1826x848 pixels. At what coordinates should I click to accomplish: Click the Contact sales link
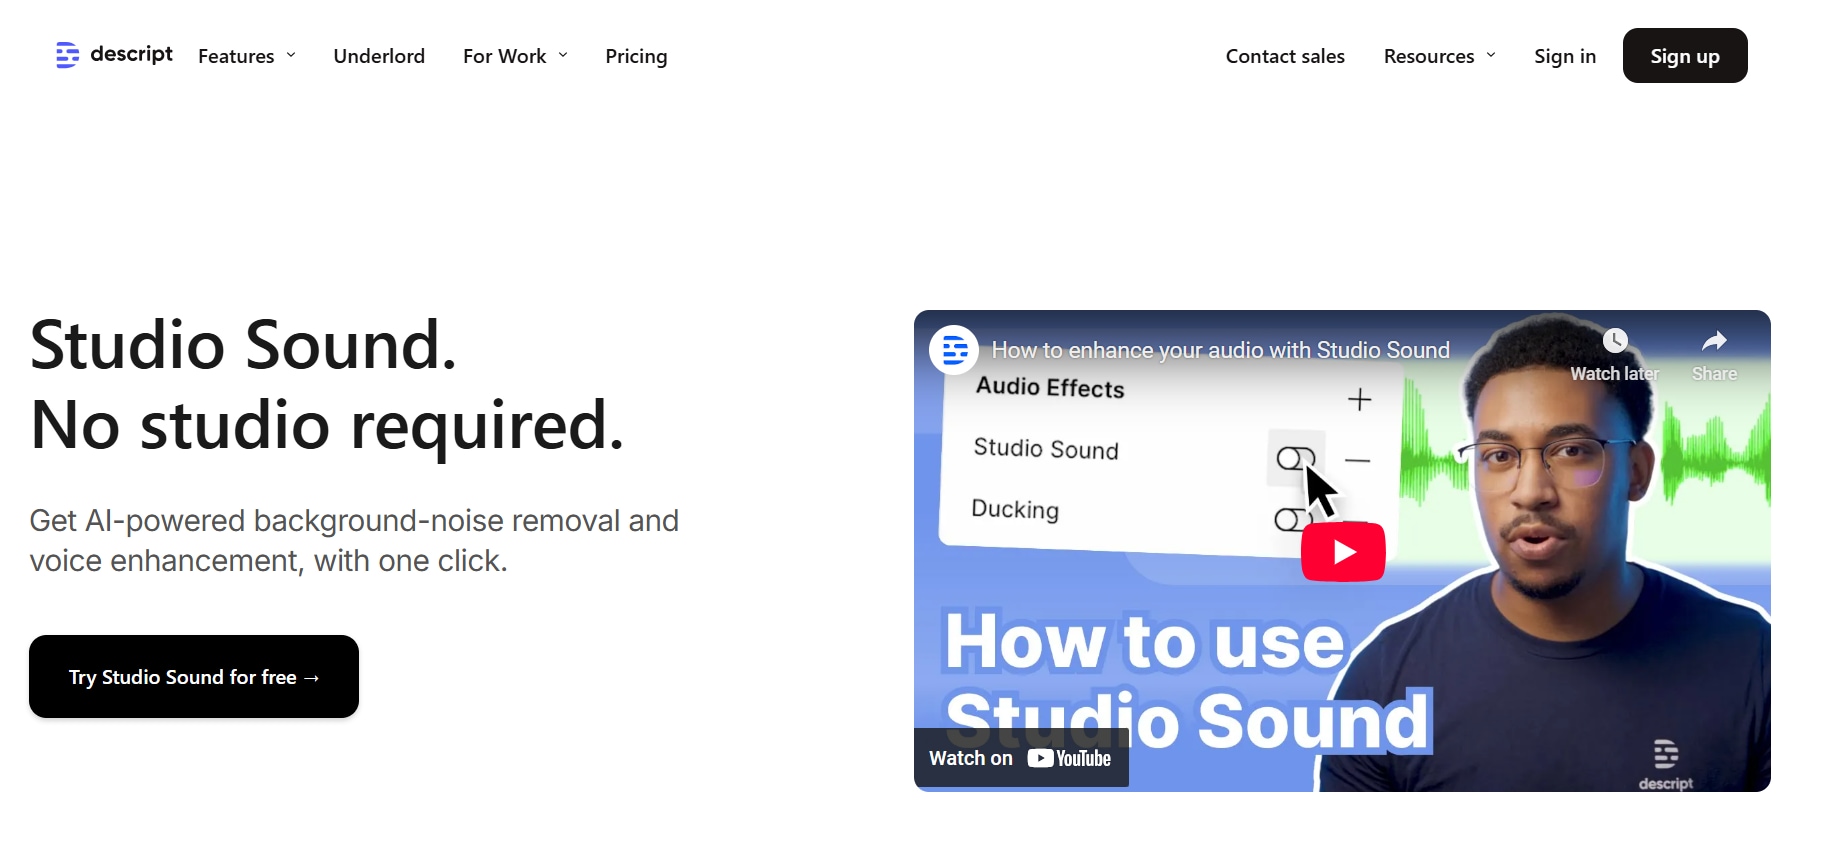tap(1285, 56)
